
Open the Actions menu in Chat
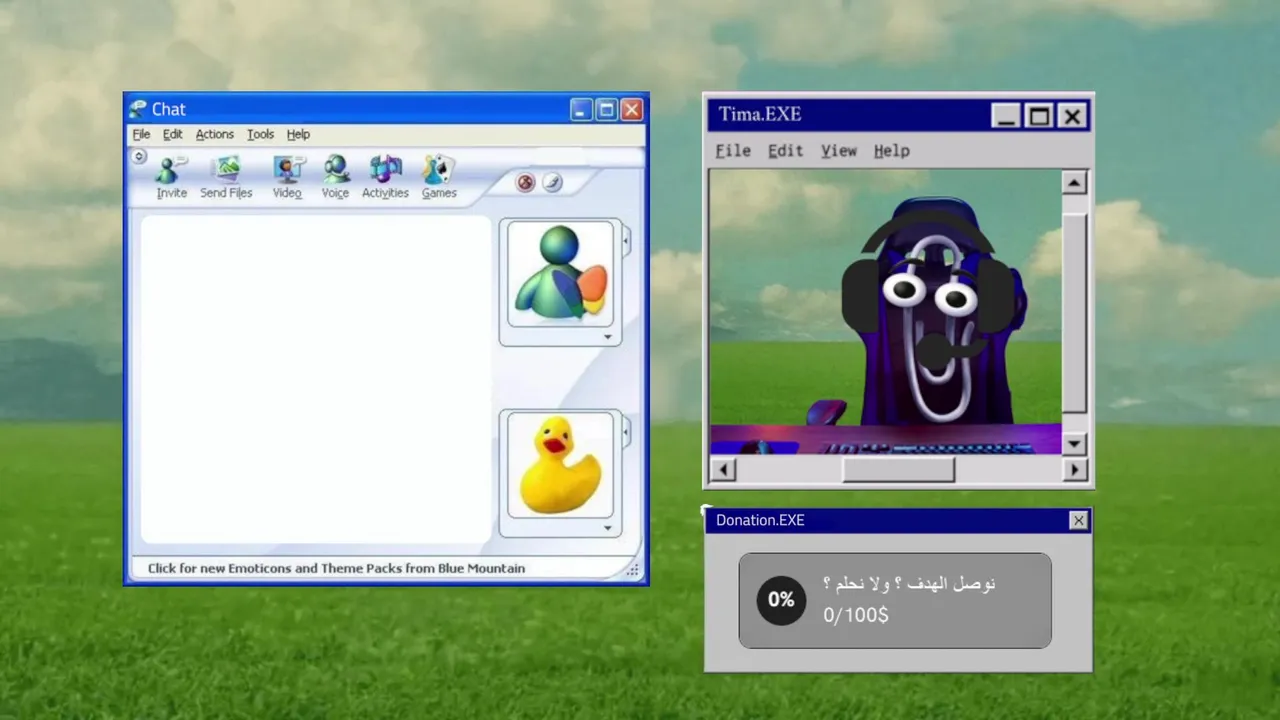tap(214, 134)
